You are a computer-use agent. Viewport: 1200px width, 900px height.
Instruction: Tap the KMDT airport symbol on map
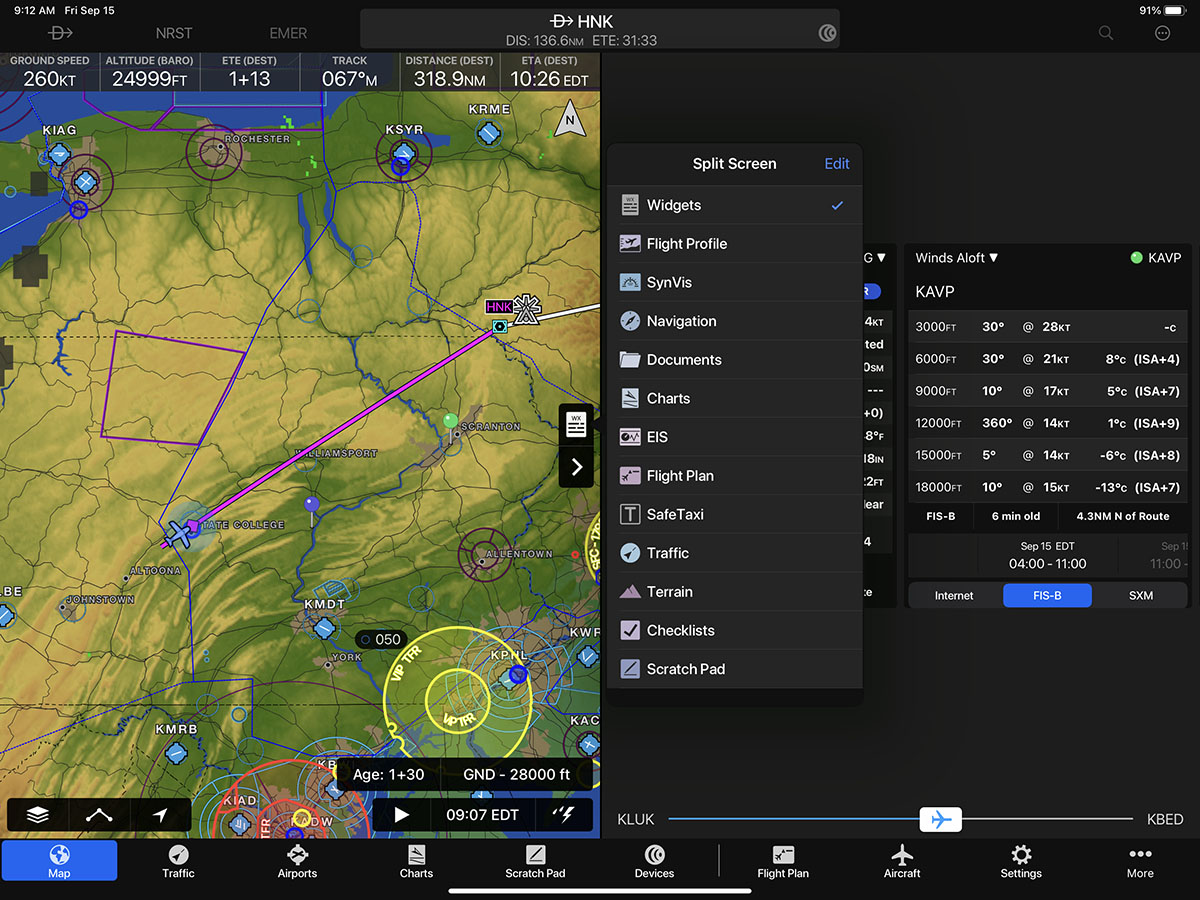[324, 628]
